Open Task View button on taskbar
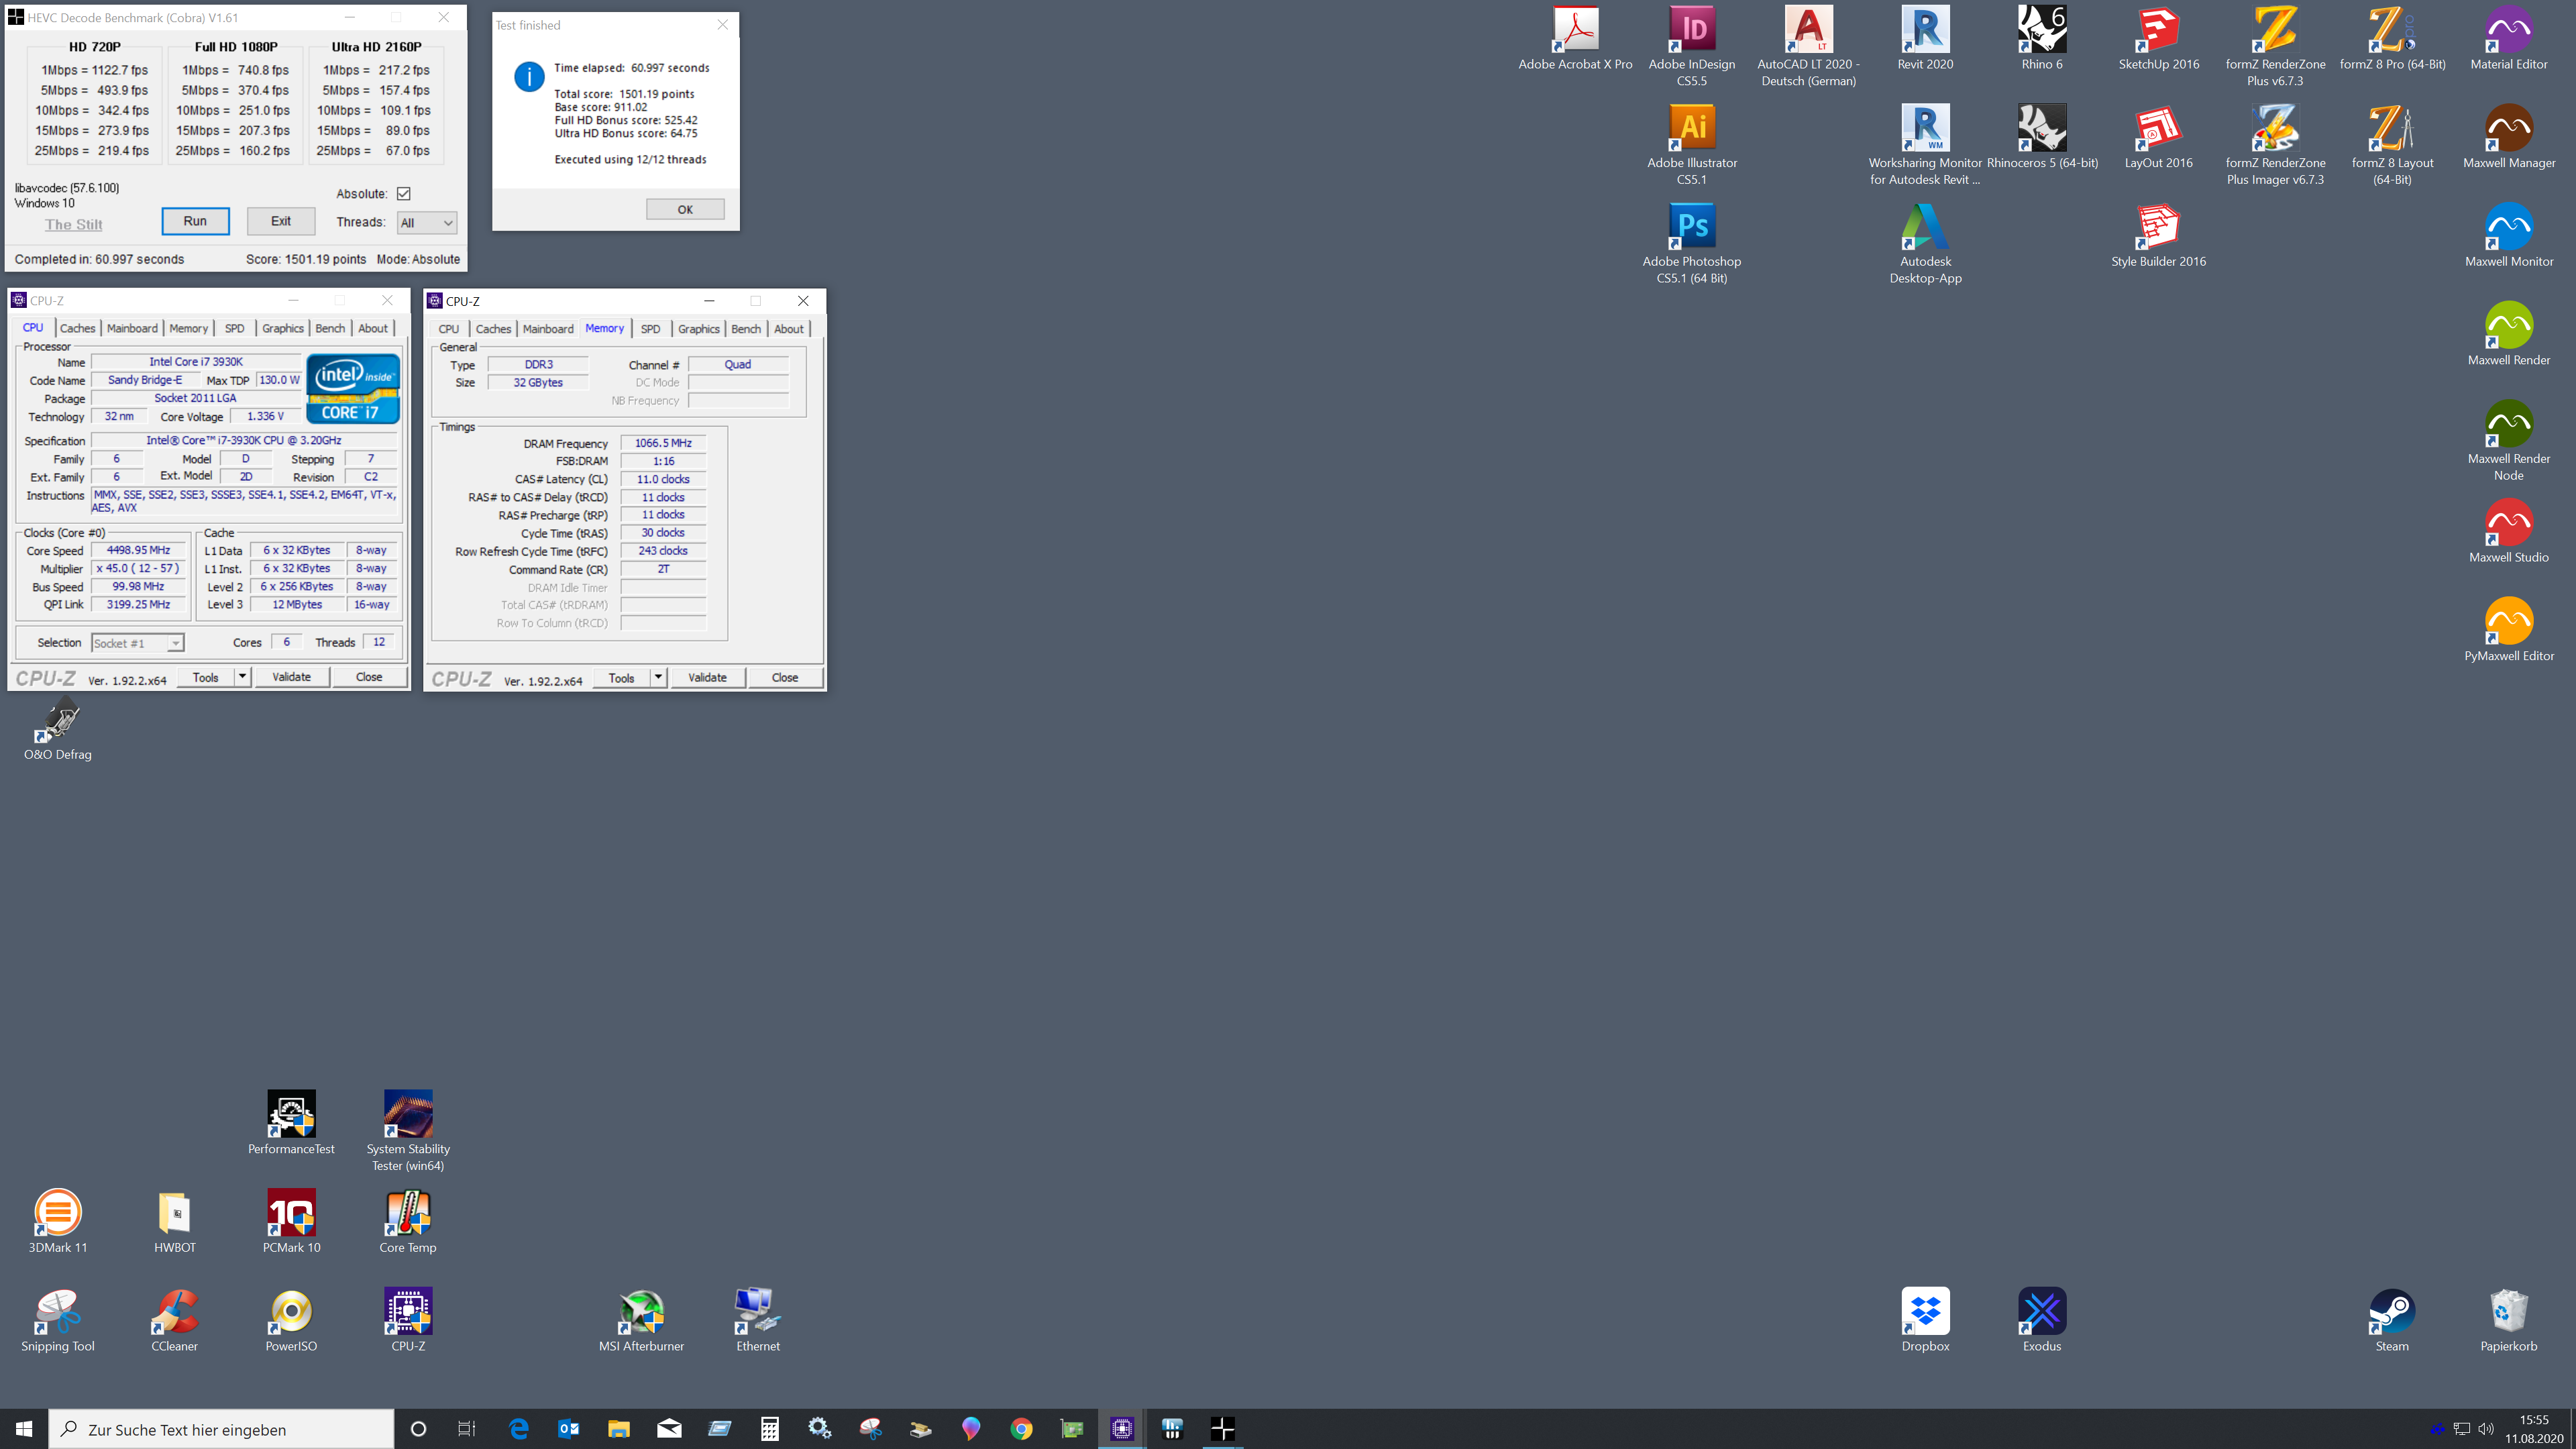2576x1449 pixels. tap(467, 1429)
